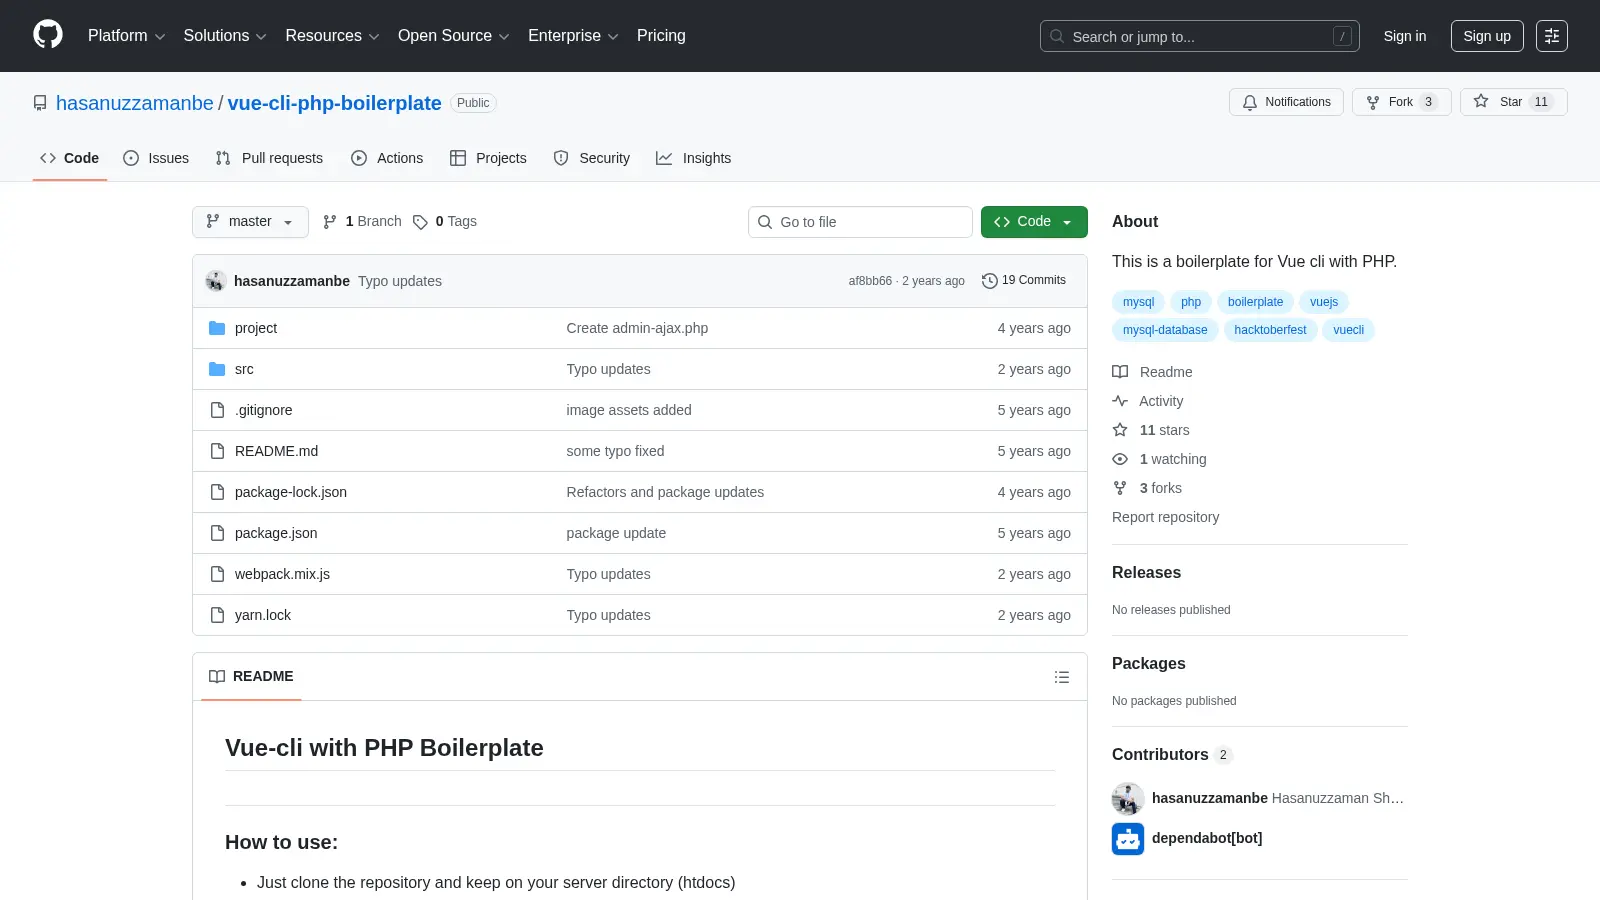The image size is (1600, 900).
Task: Switch to the Actions tab
Action: tap(387, 158)
